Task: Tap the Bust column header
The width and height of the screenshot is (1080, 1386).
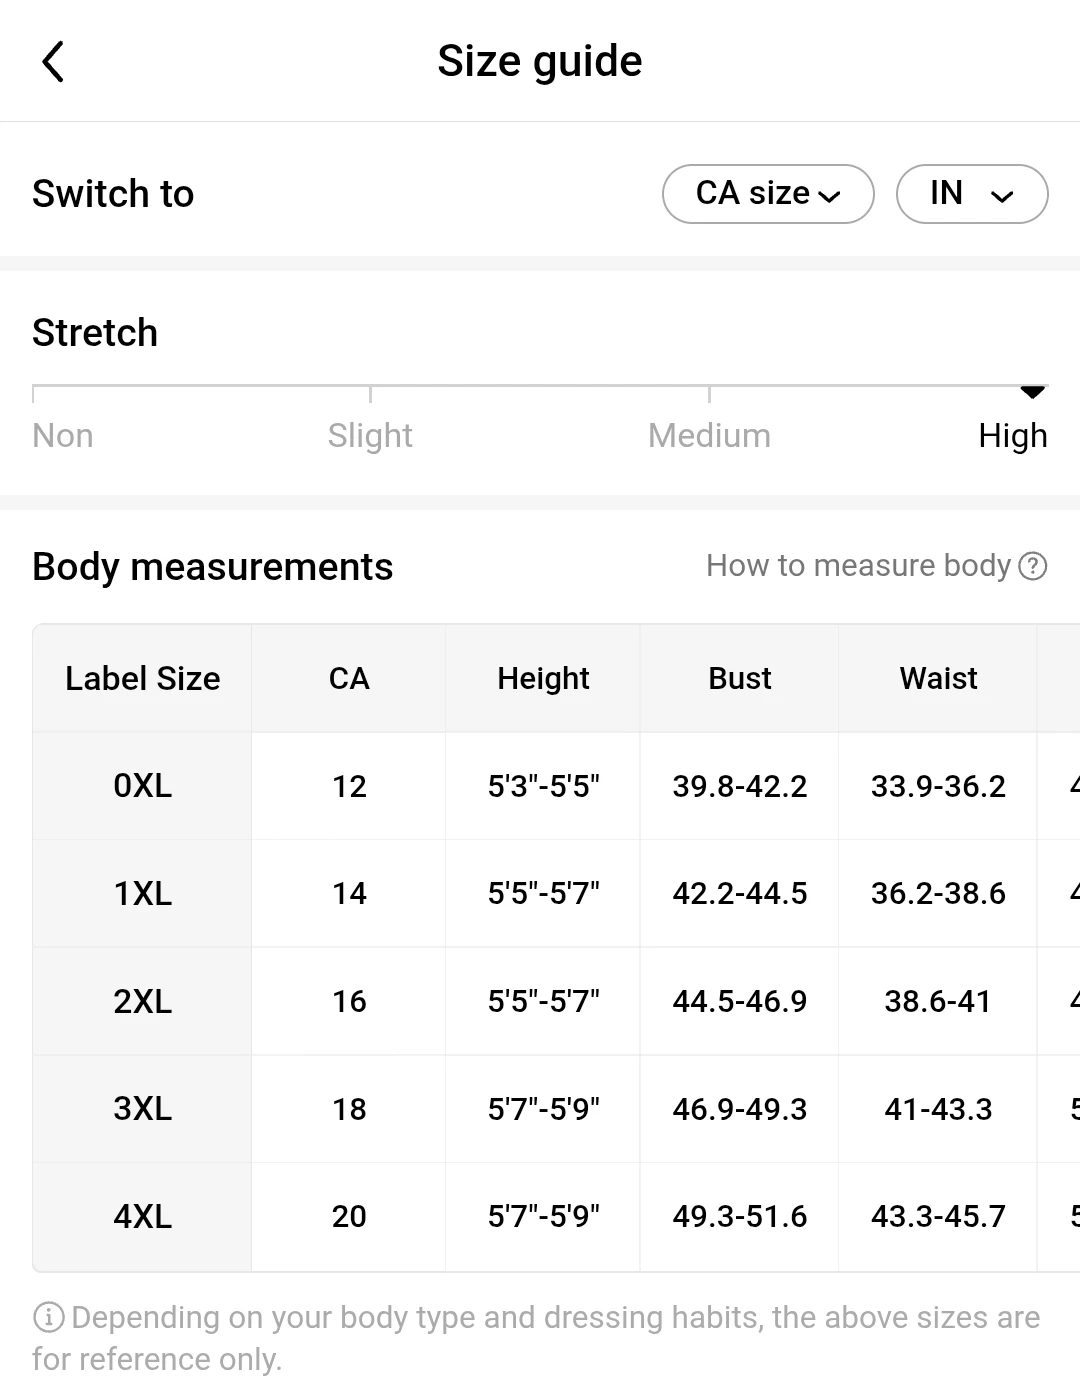Action: 739,679
